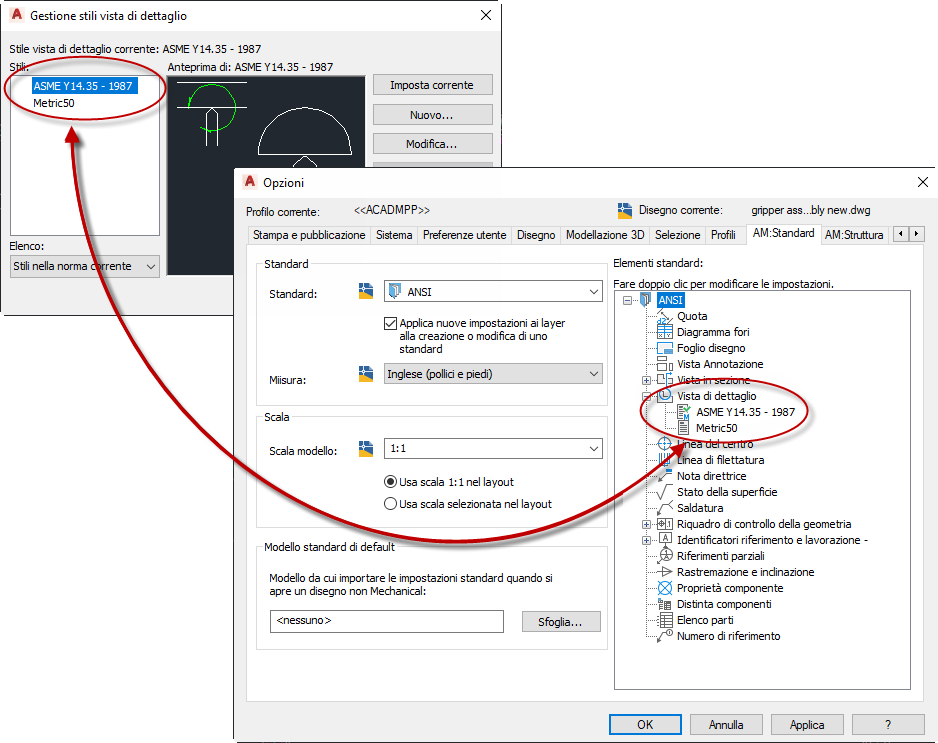Open the Elenco Stili nella norma corrente dropdown
938x743 pixels.
point(85,266)
